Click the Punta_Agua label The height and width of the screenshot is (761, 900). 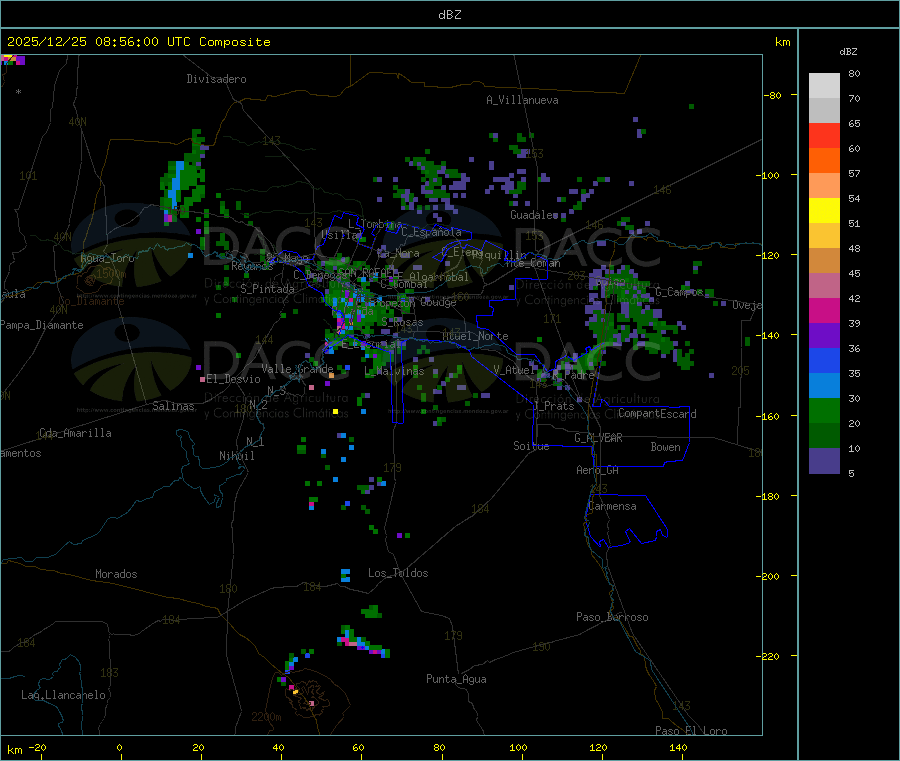pyautogui.click(x=456, y=679)
